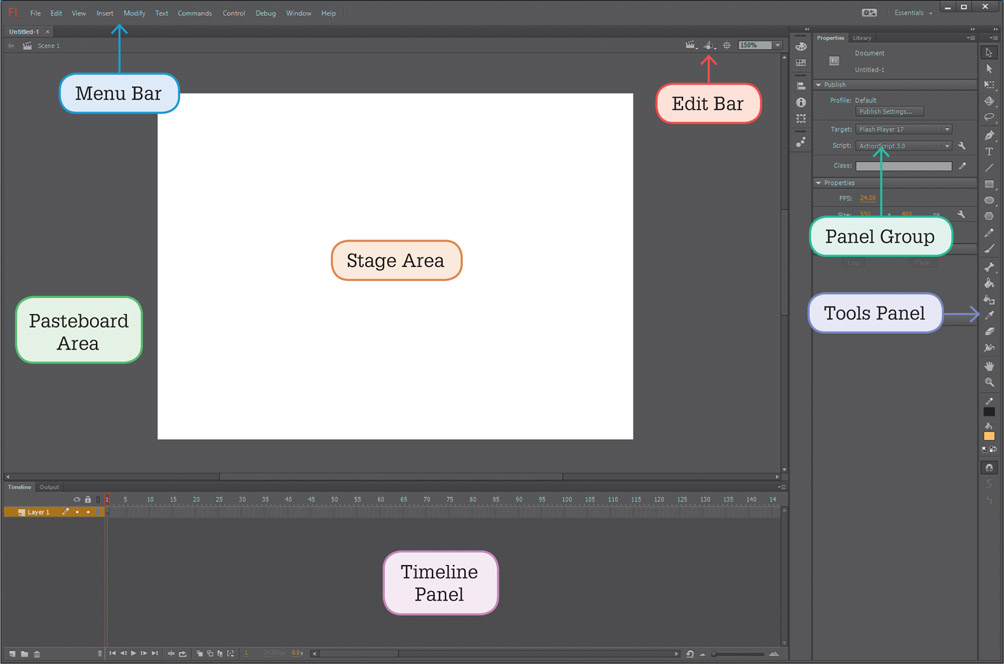Screen dimensions: 1004x664
Task: Click the Center Stage icon
Action: [727, 45]
